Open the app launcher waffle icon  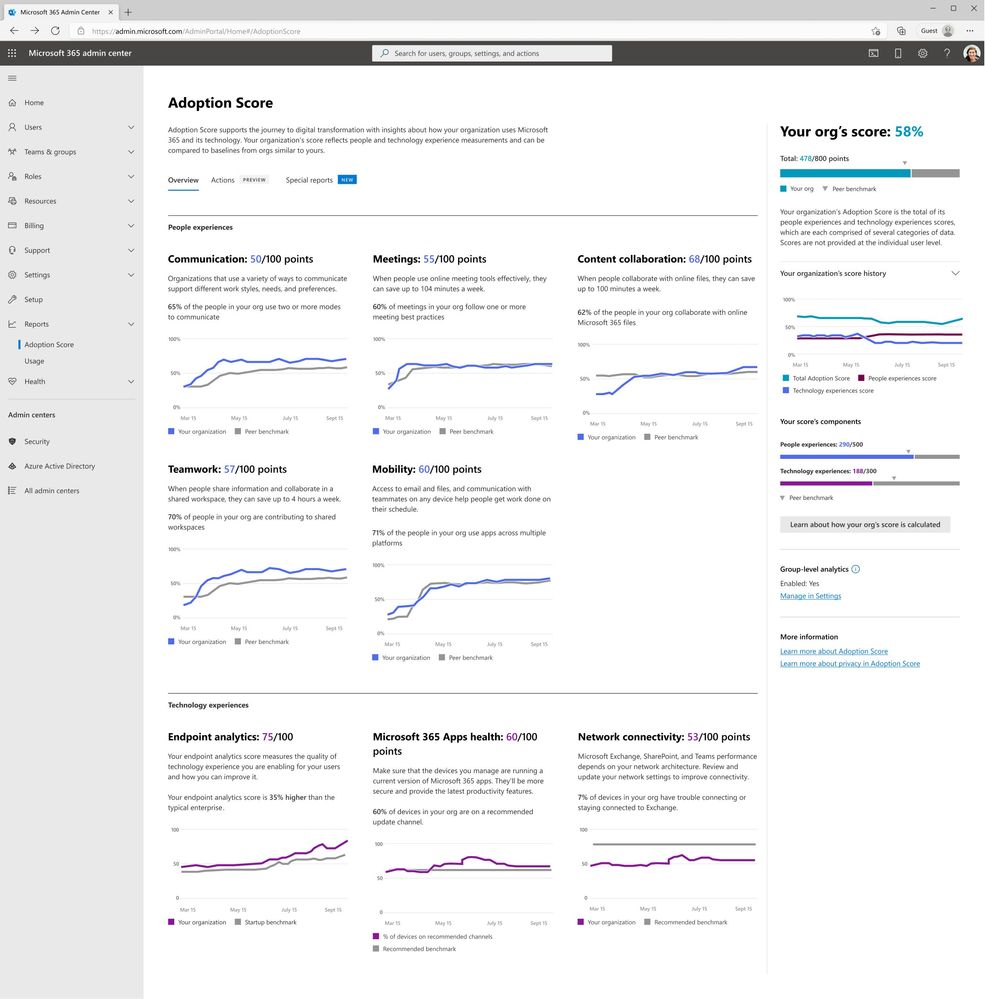(x=12, y=54)
